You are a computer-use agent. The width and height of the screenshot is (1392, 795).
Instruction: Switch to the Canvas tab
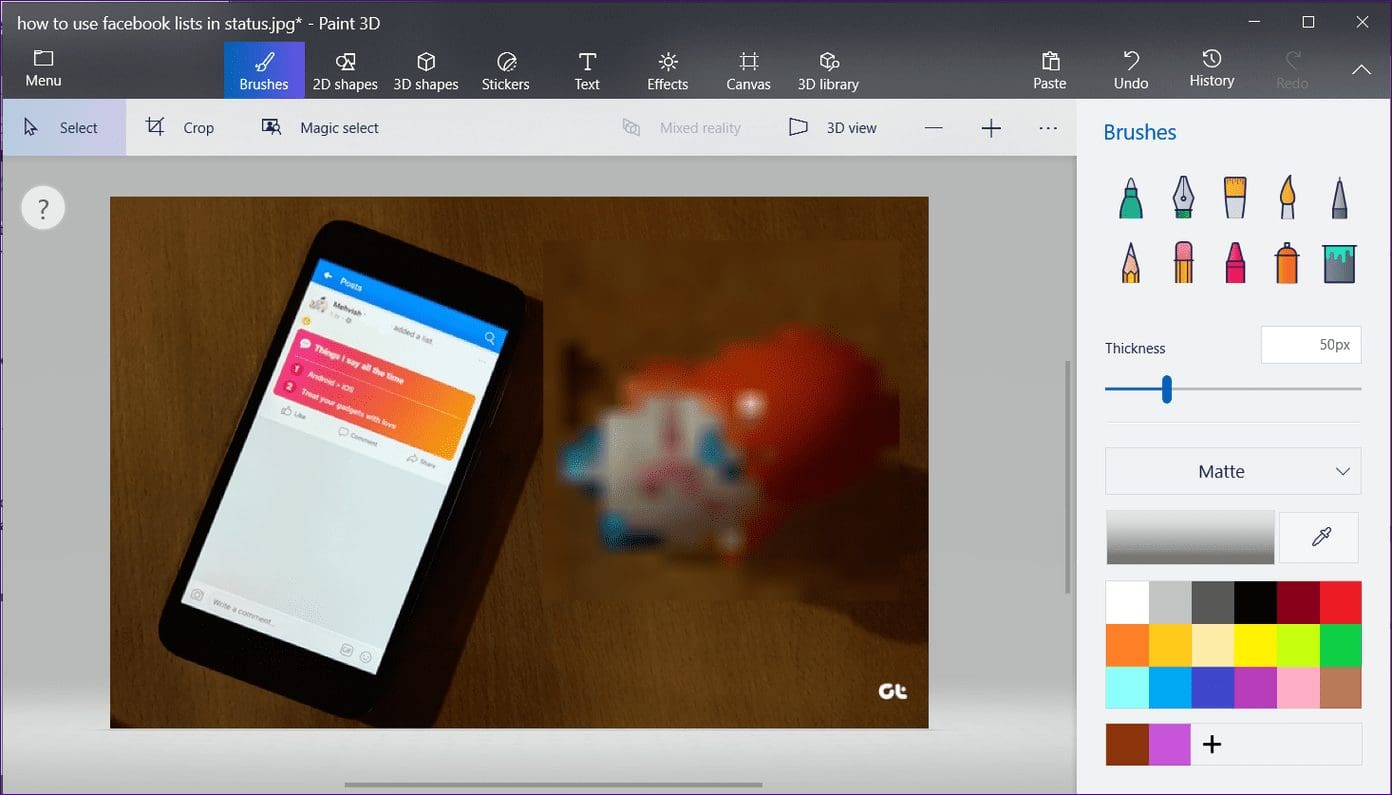click(x=749, y=70)
